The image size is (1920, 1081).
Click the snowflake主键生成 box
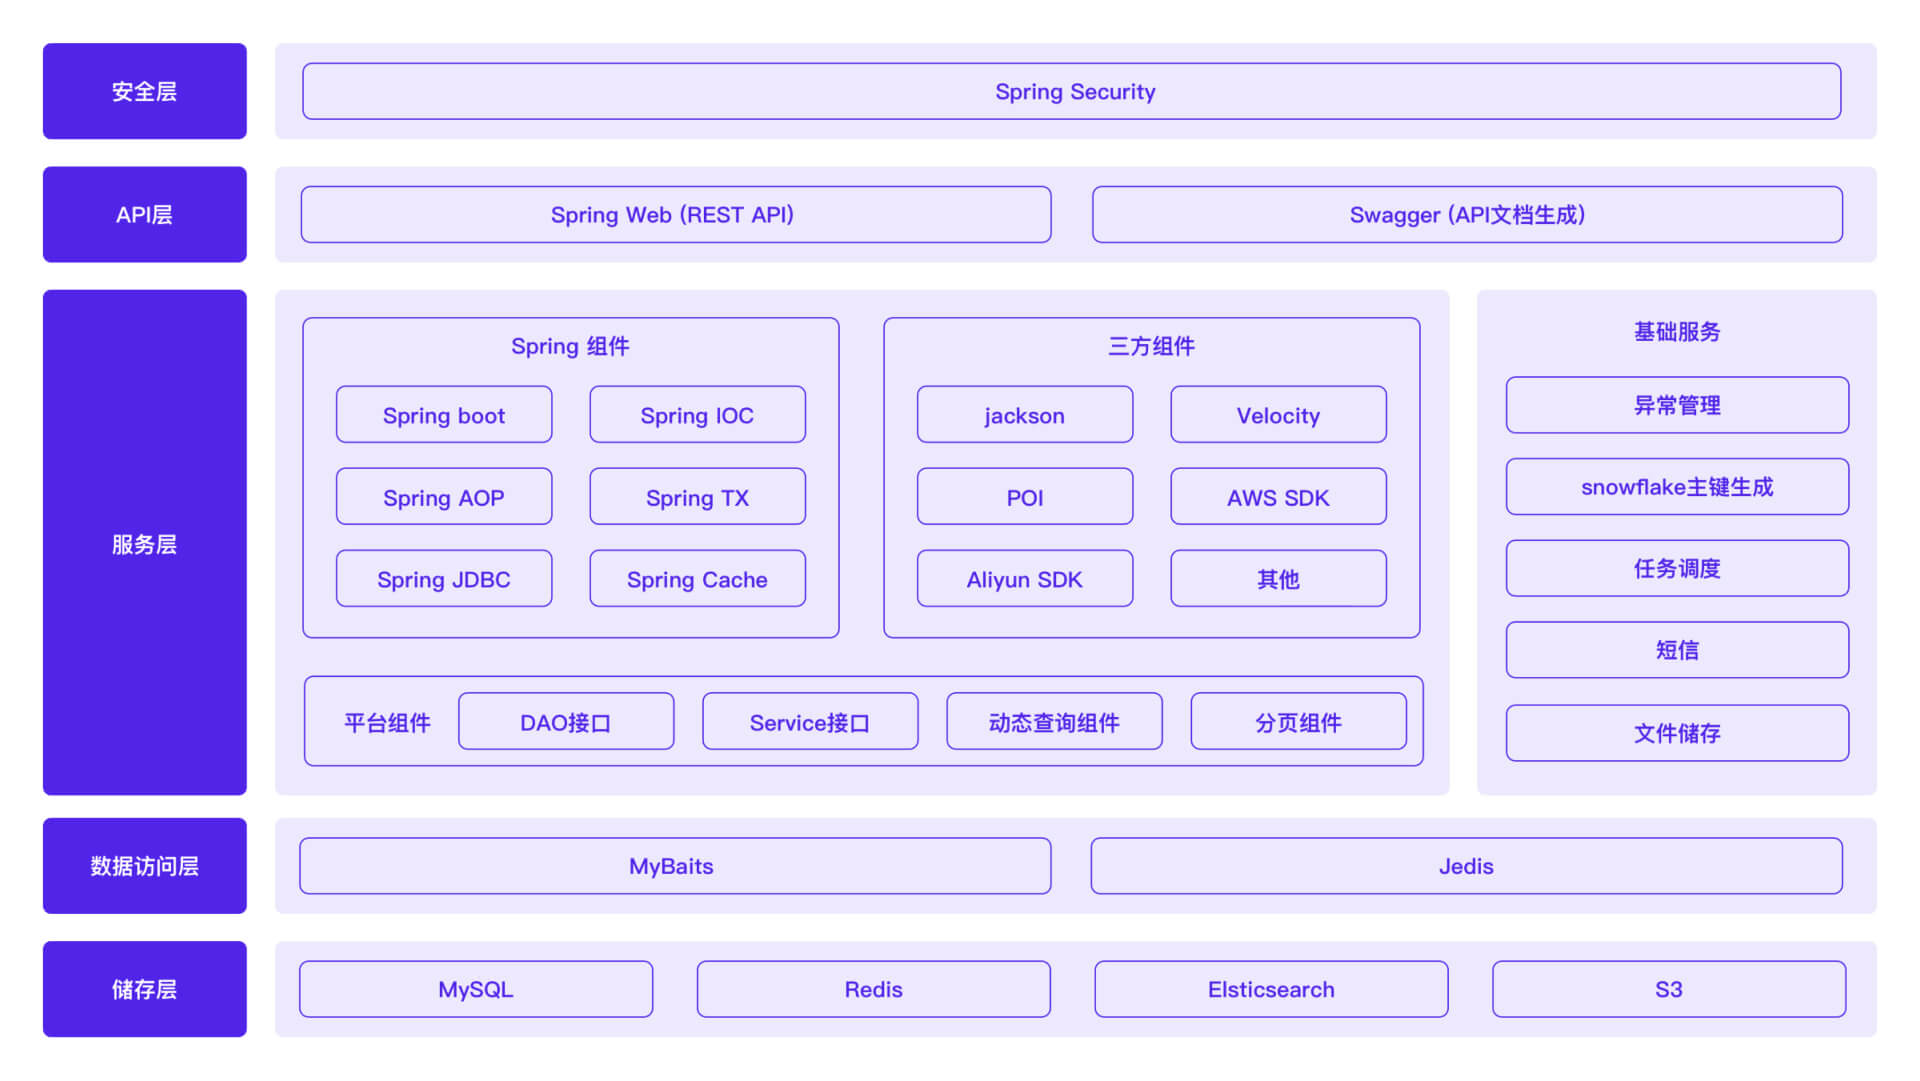1677,487
